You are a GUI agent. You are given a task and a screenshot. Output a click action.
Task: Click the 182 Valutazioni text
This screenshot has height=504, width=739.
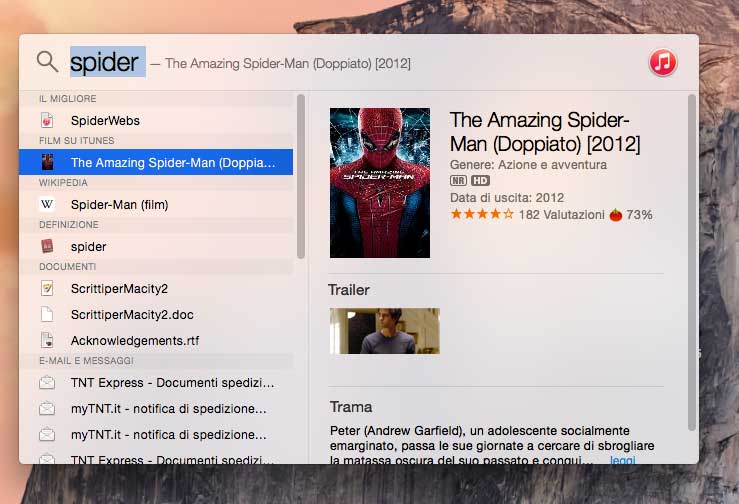(x=561, y=215)
